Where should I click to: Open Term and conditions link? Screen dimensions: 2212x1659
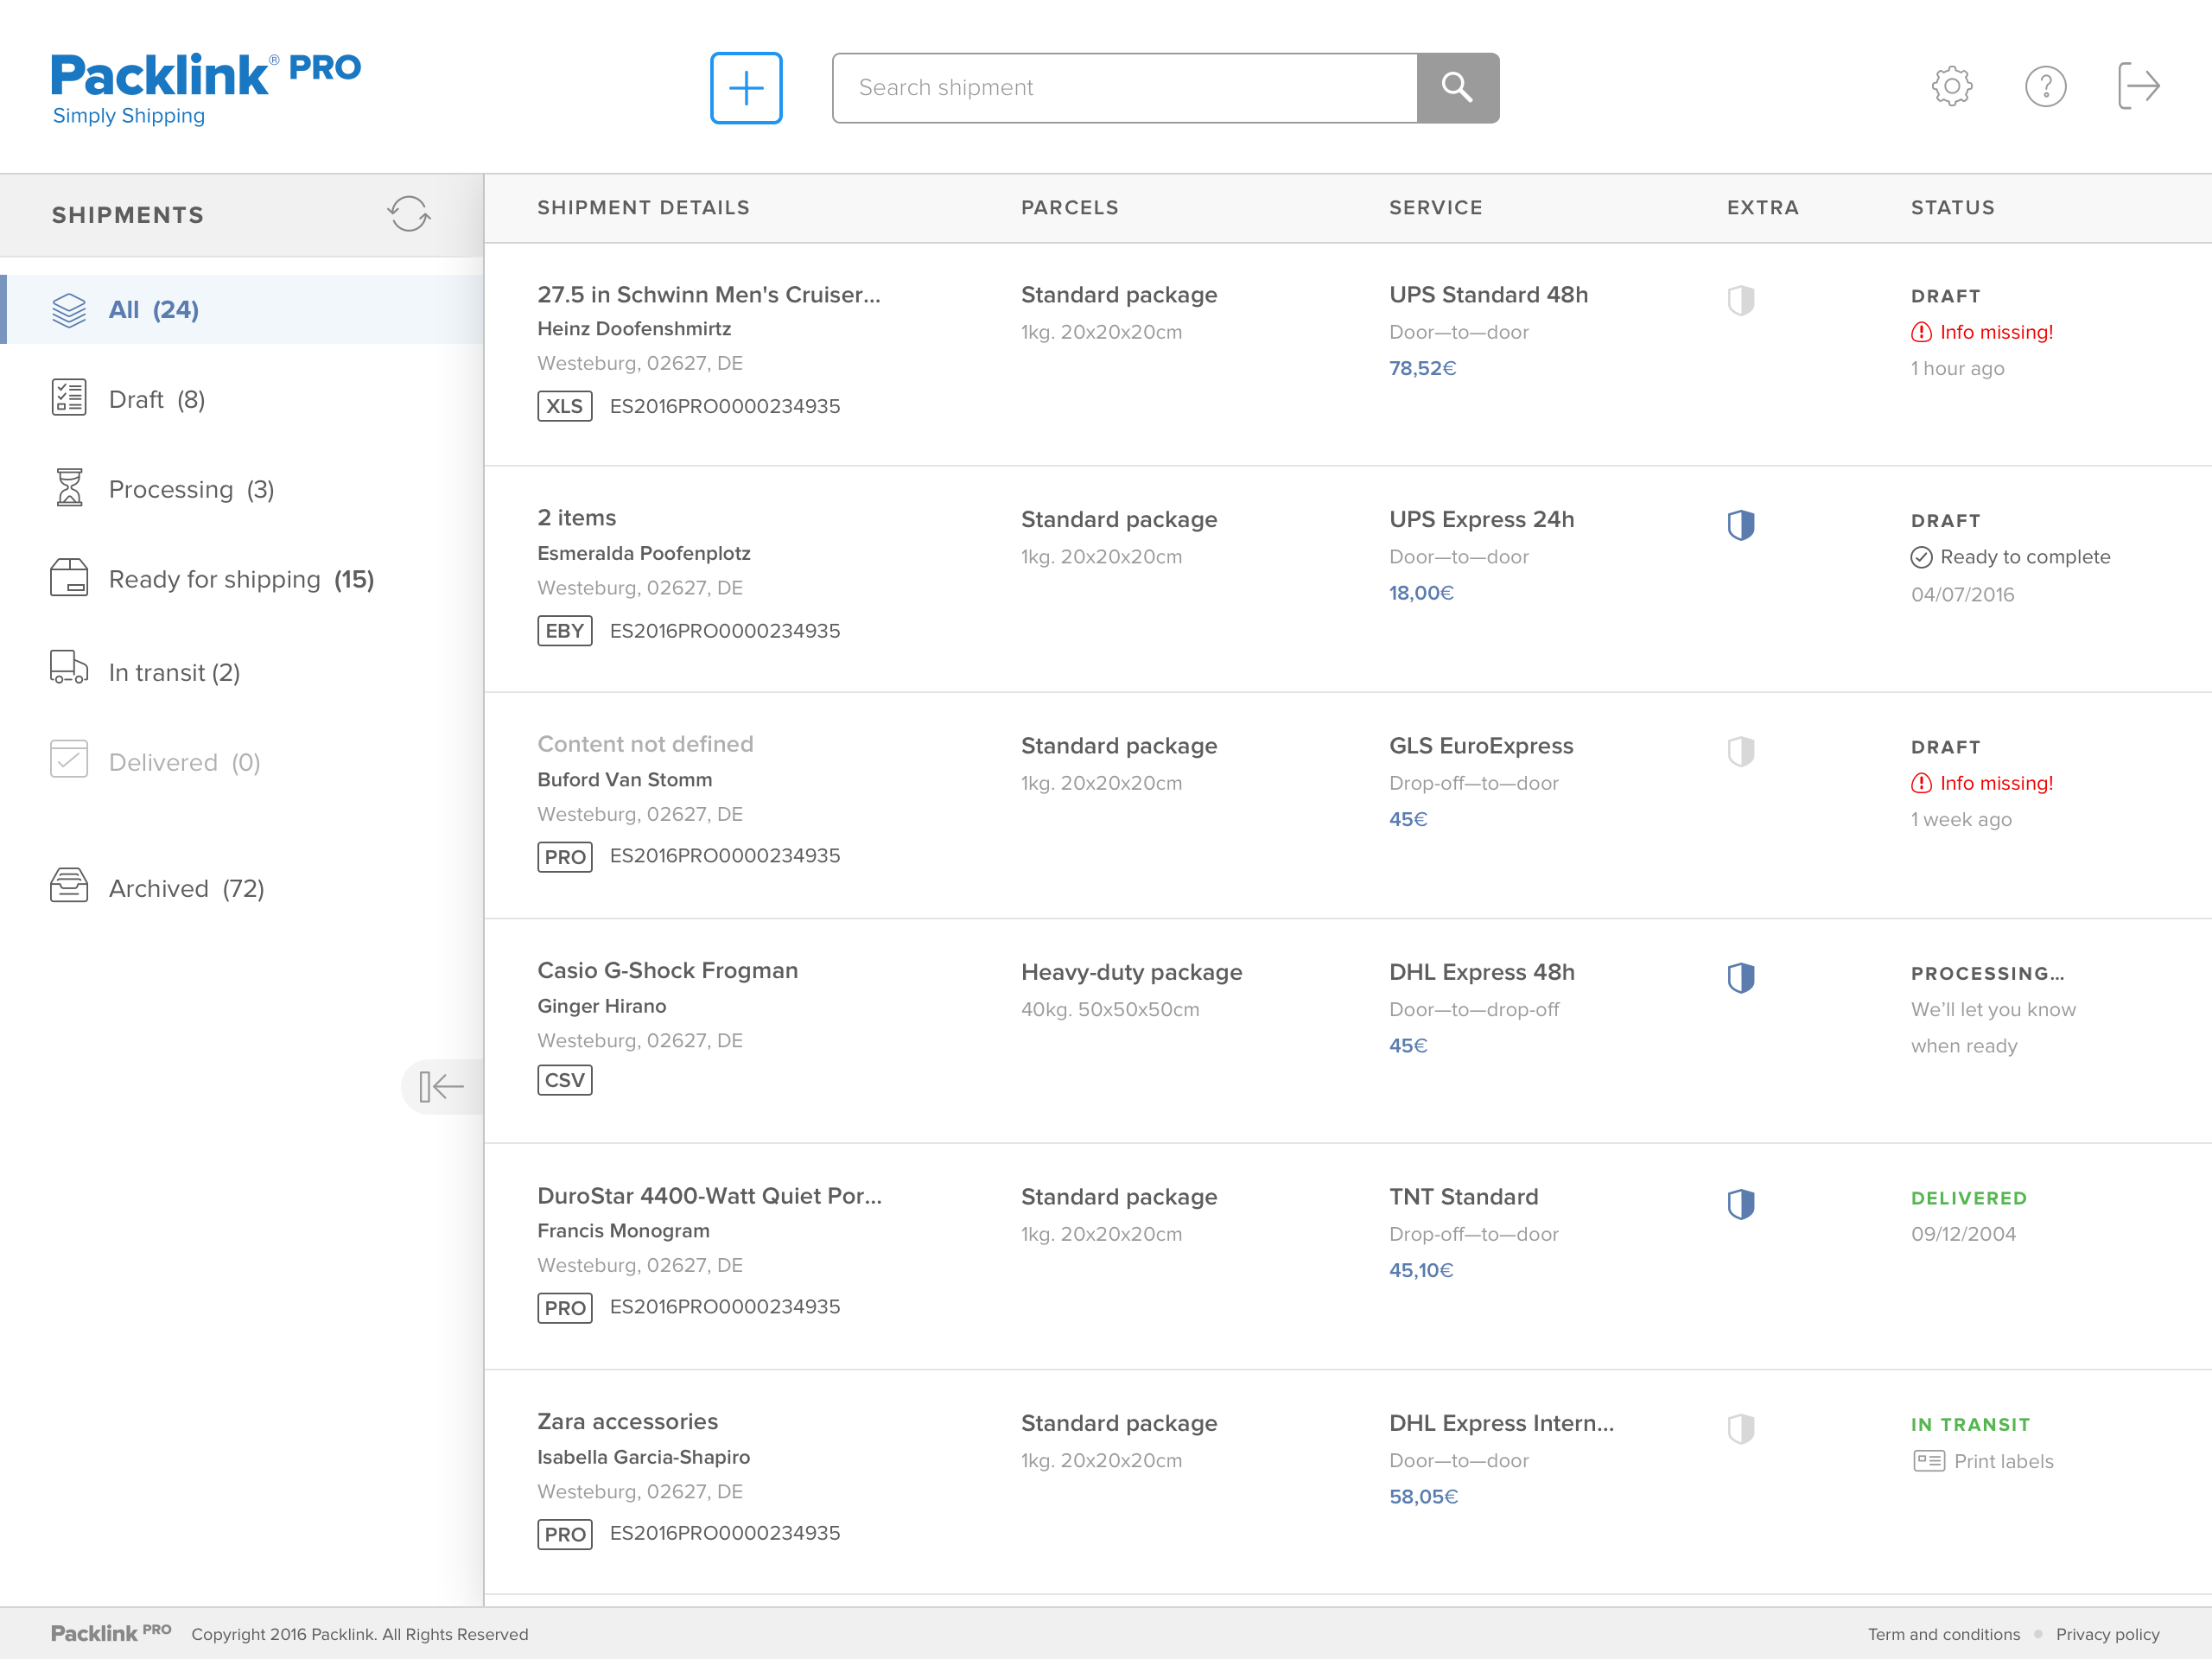[1943, 1634]
